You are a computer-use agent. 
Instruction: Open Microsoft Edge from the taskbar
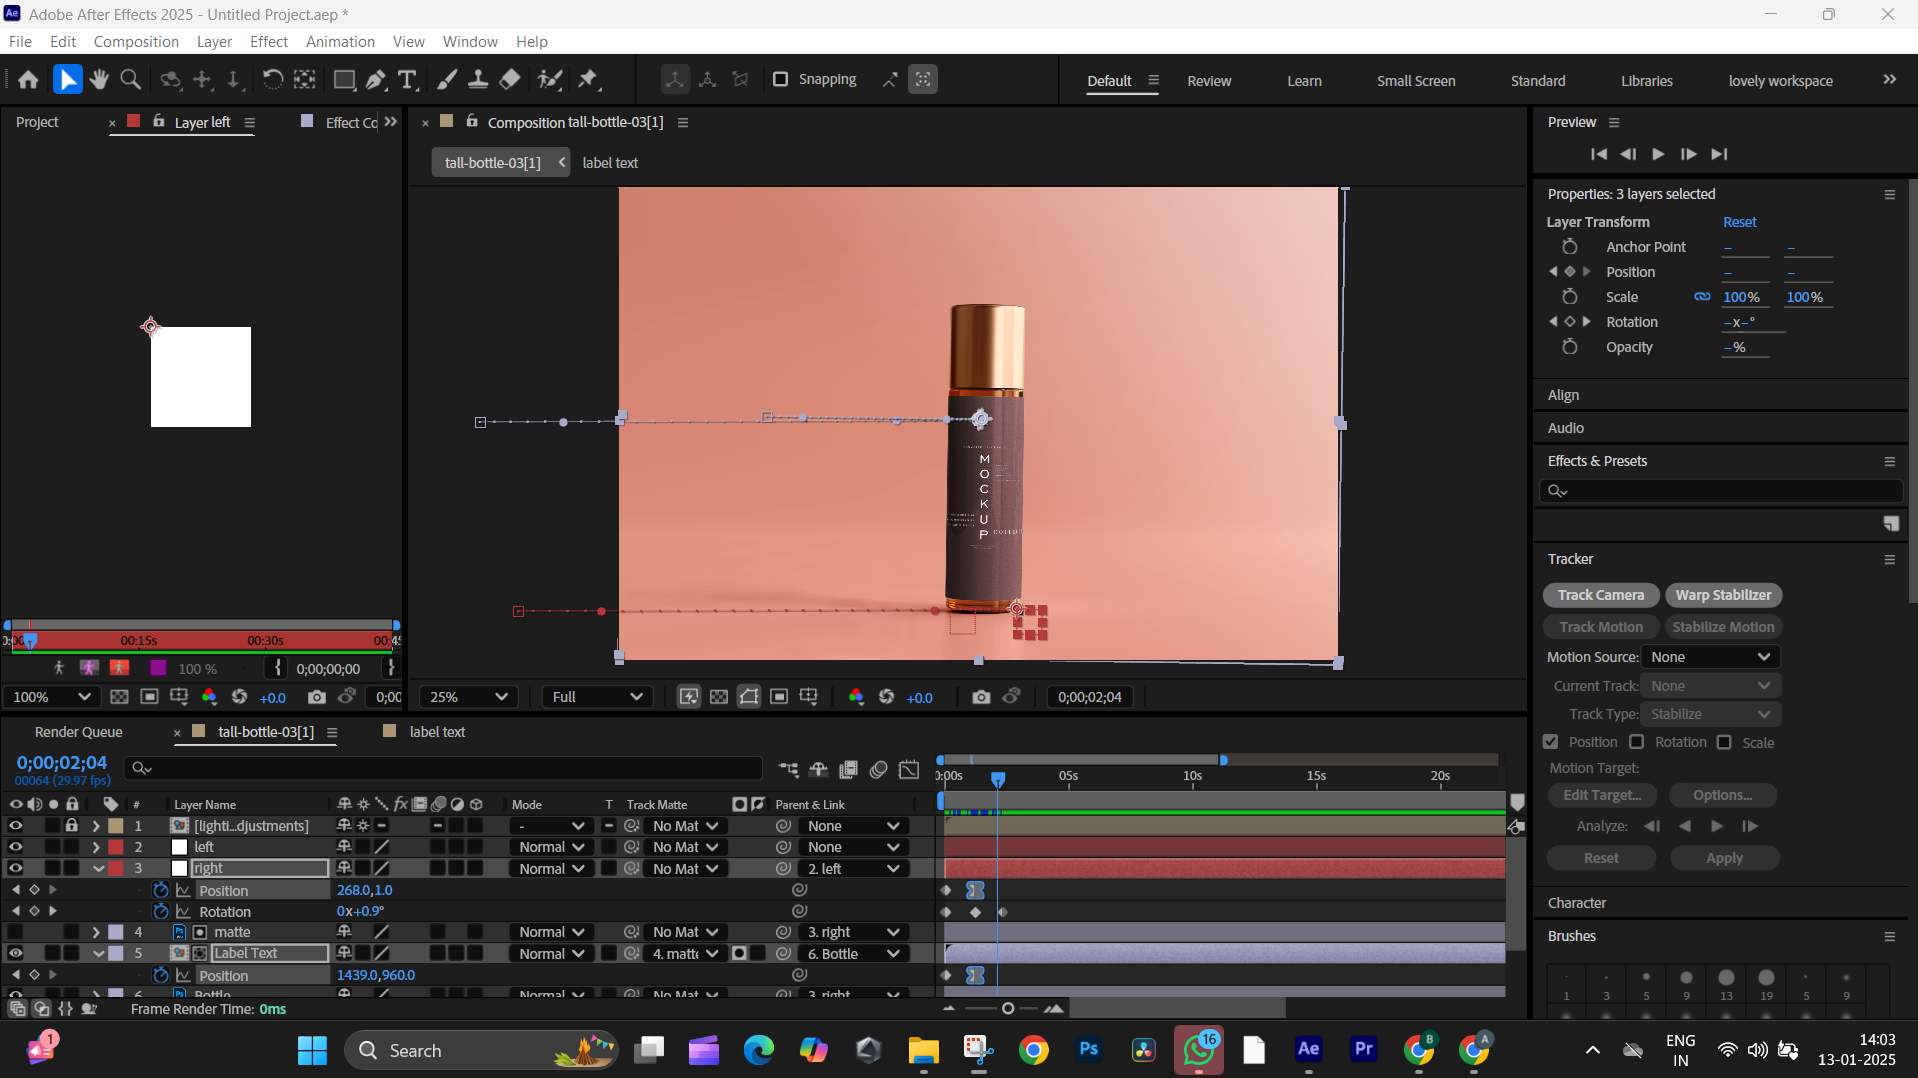tap(759, 1050)
